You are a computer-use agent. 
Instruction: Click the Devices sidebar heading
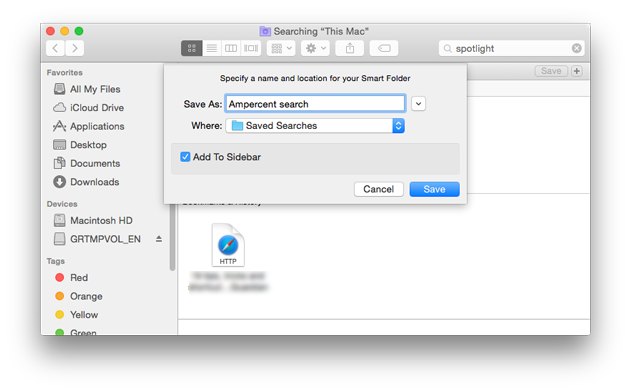point(62,204)
